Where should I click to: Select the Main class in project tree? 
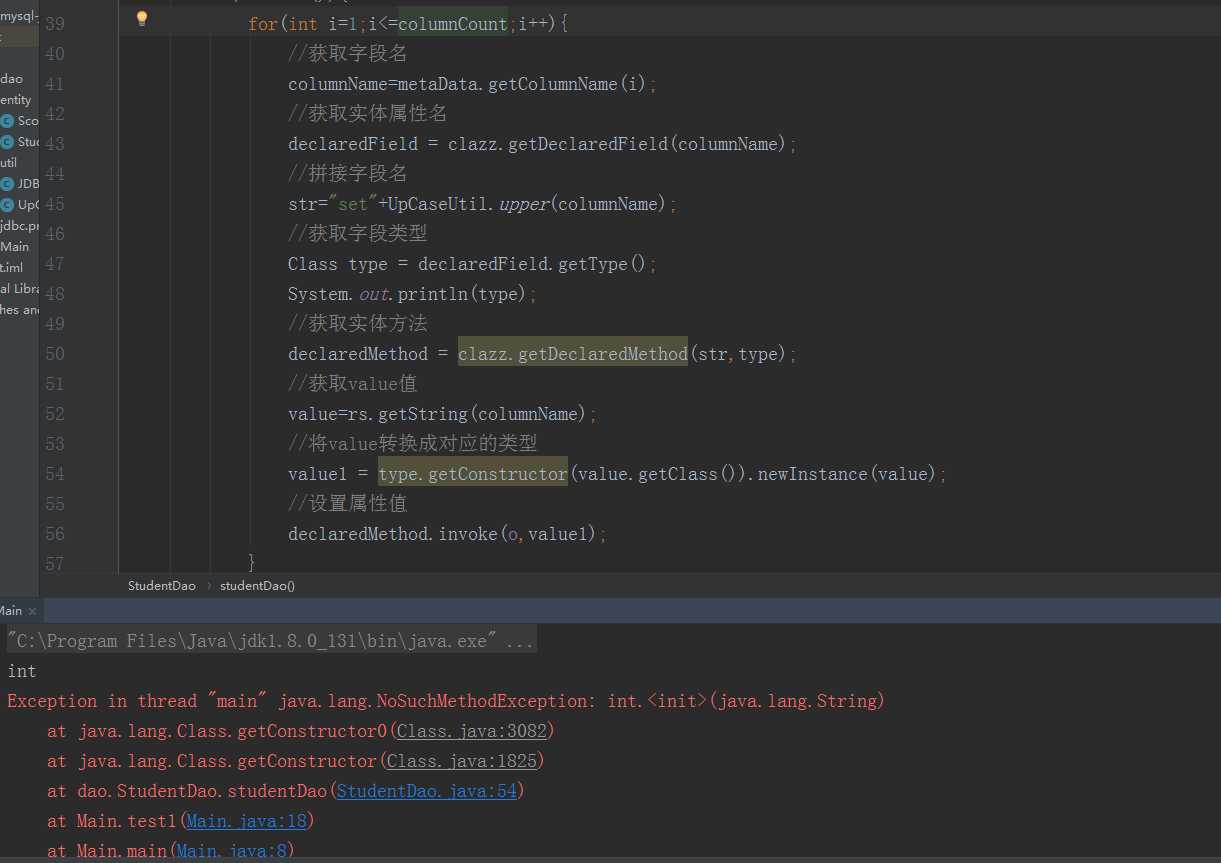coord(15,247)
